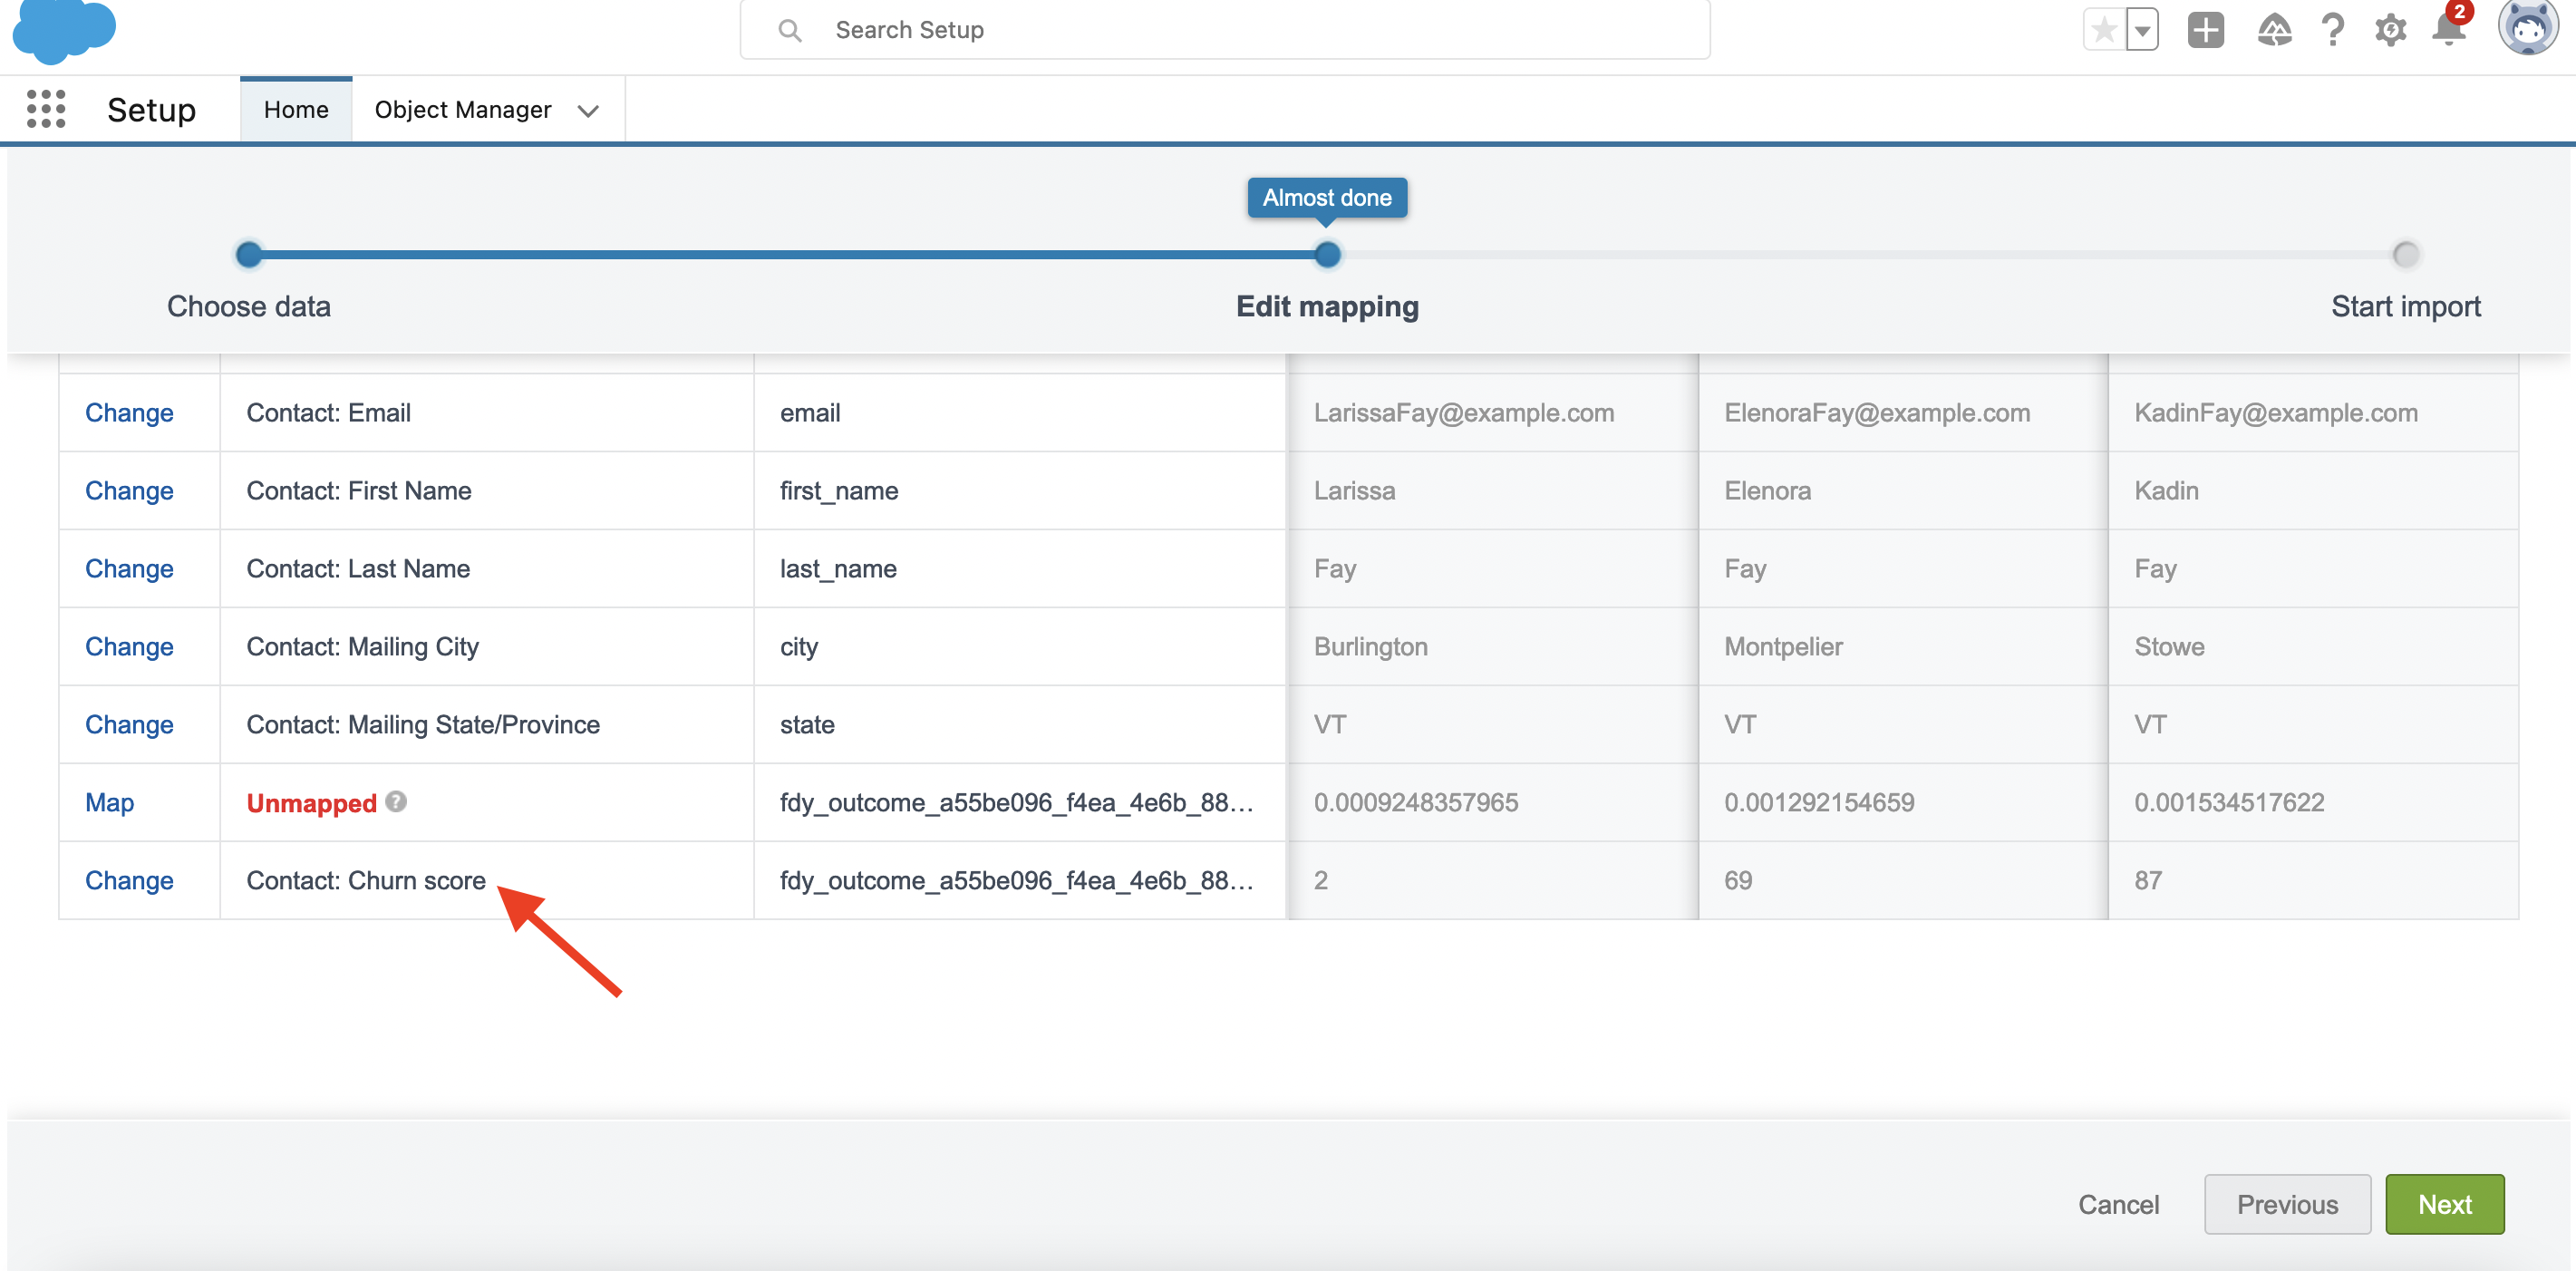The height and width of the screenshot is (1271, 2576).
Task: Click inside the Search Setup field
Action: 1225,30
